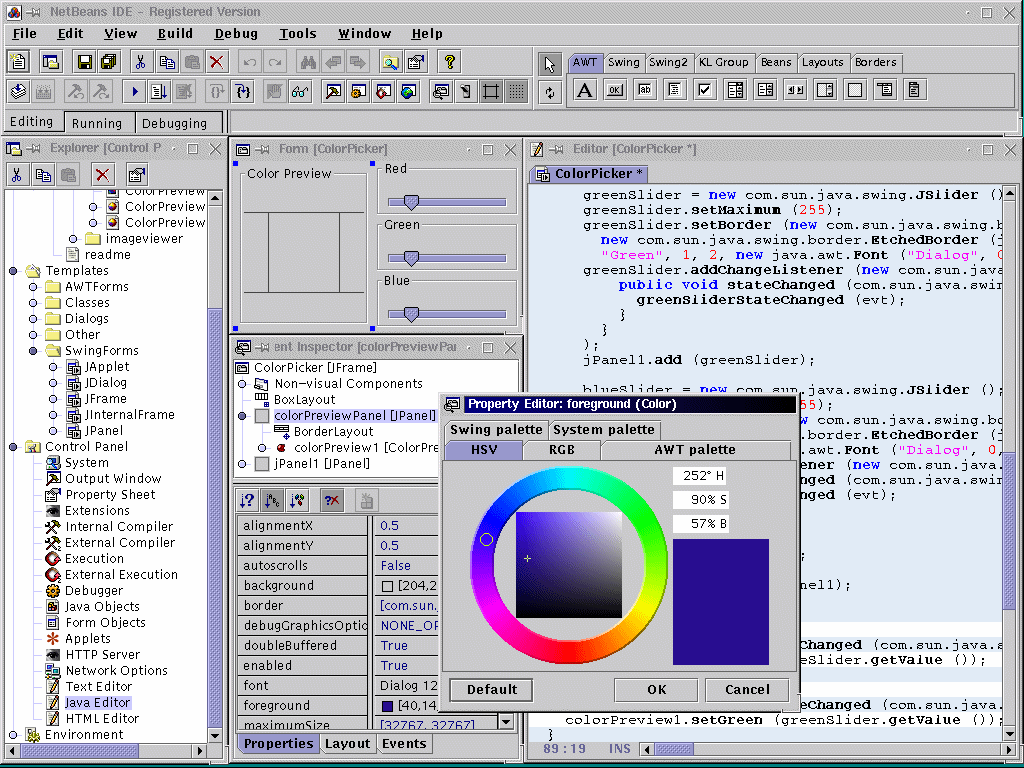The height and width of the screenshot is (768, 1024).
Task: Click the Default button in Property Editor
Action: coord(491,689)
